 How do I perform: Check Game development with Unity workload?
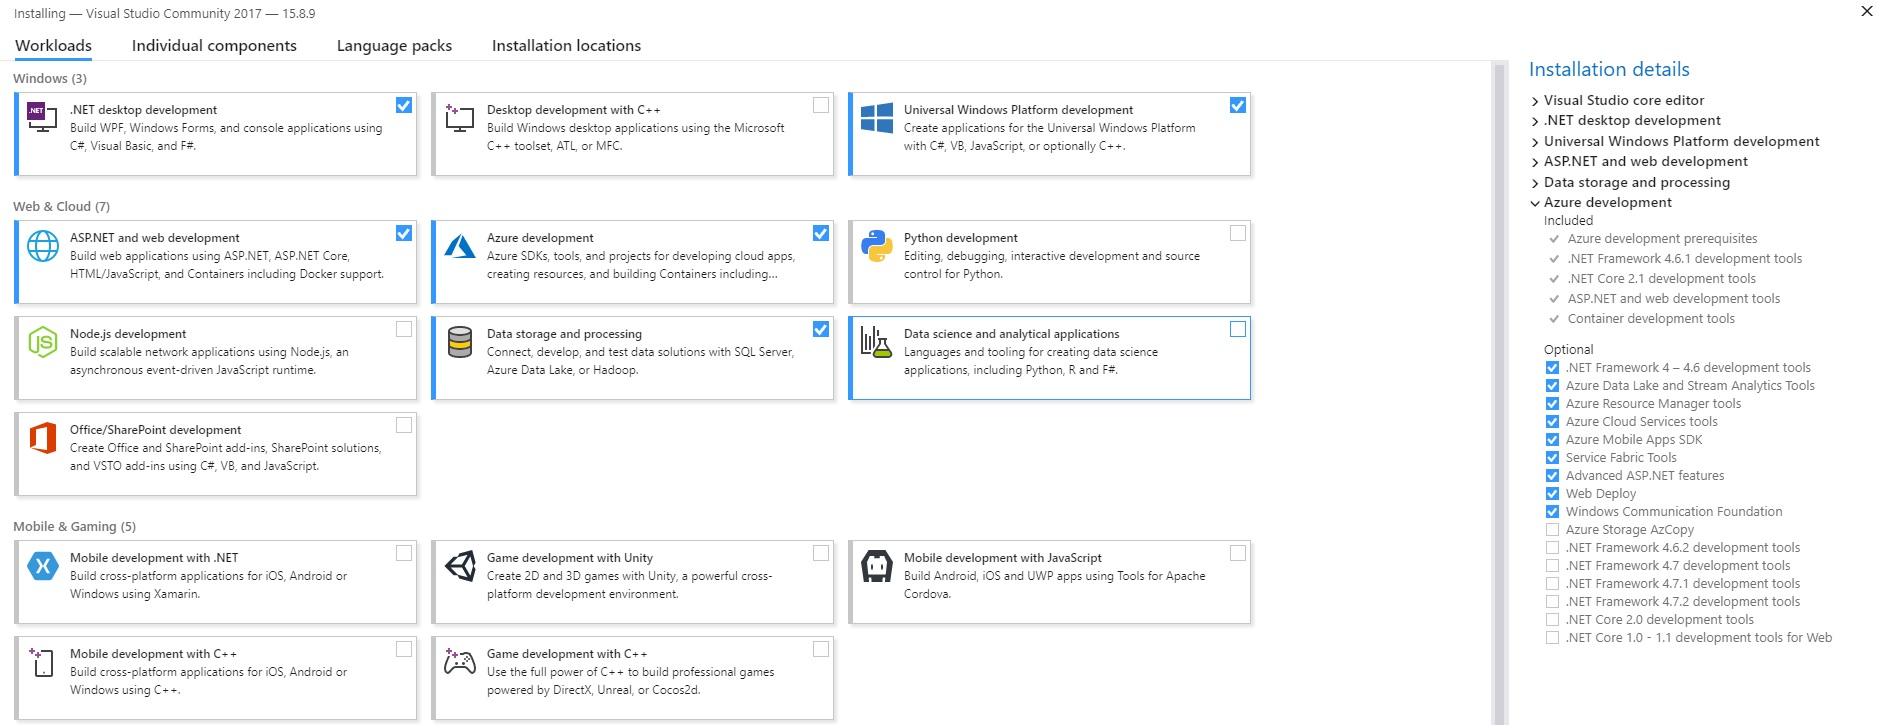coord(821,553)
